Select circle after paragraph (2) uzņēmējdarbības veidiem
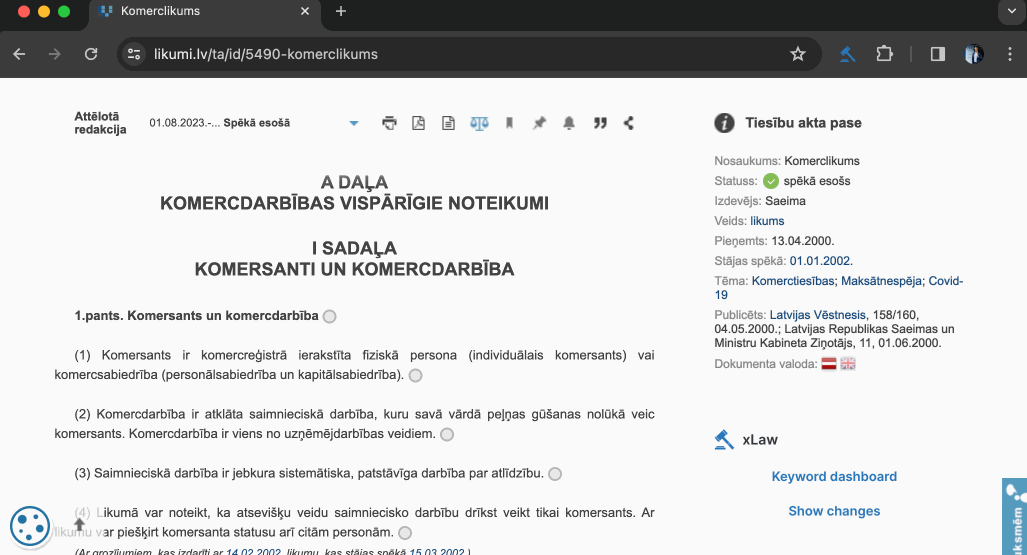The width and height of the screenshot is (1027, 555). point(447,434)
